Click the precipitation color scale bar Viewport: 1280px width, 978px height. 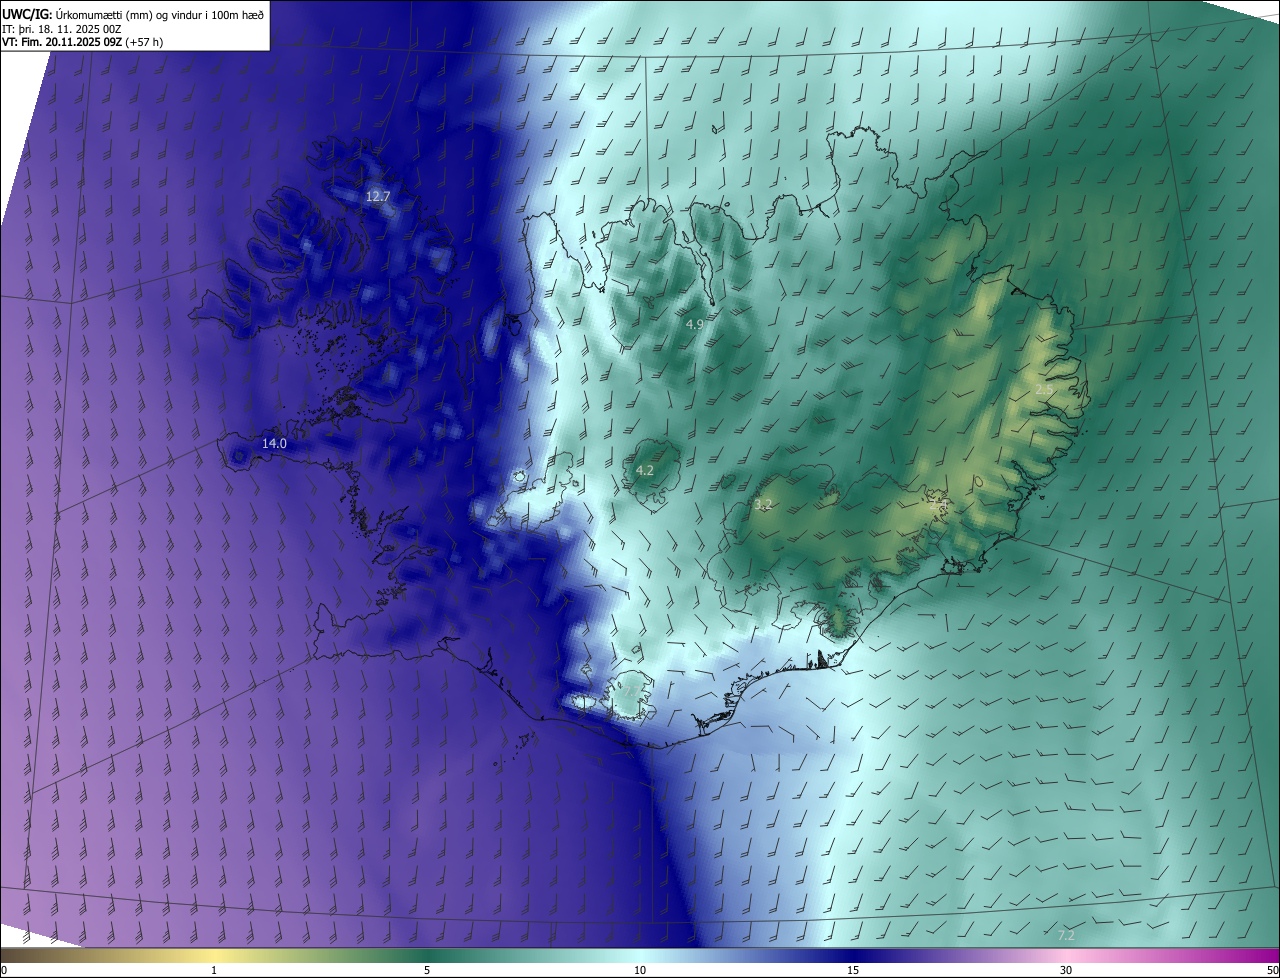[640, 955]
